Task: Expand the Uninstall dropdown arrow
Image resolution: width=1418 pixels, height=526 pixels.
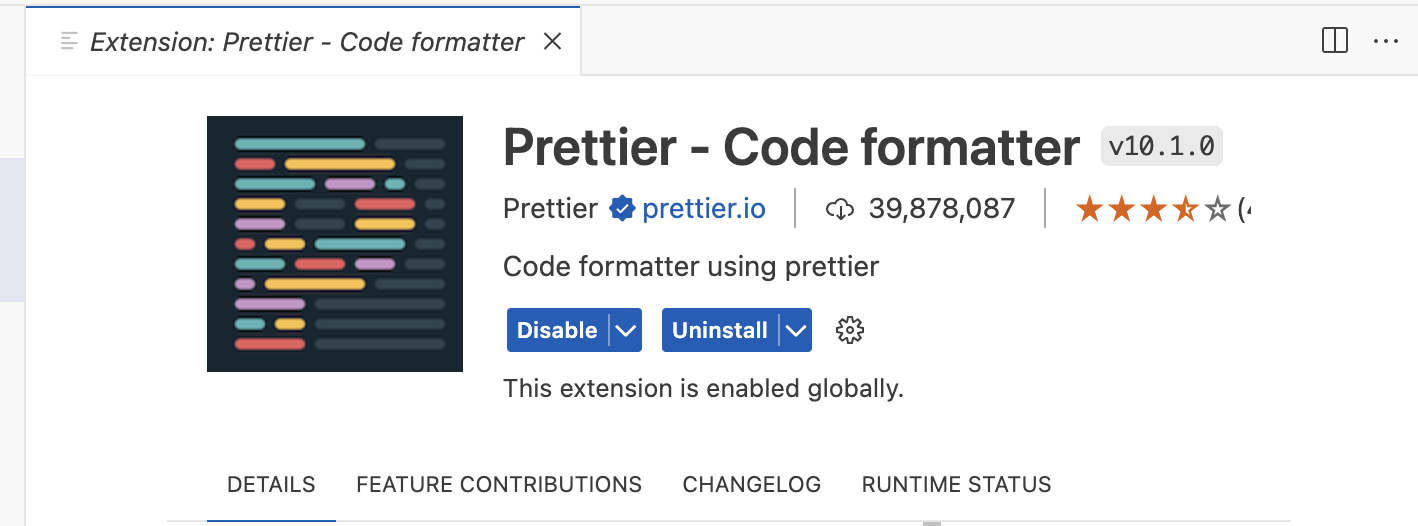Action: 796,330
